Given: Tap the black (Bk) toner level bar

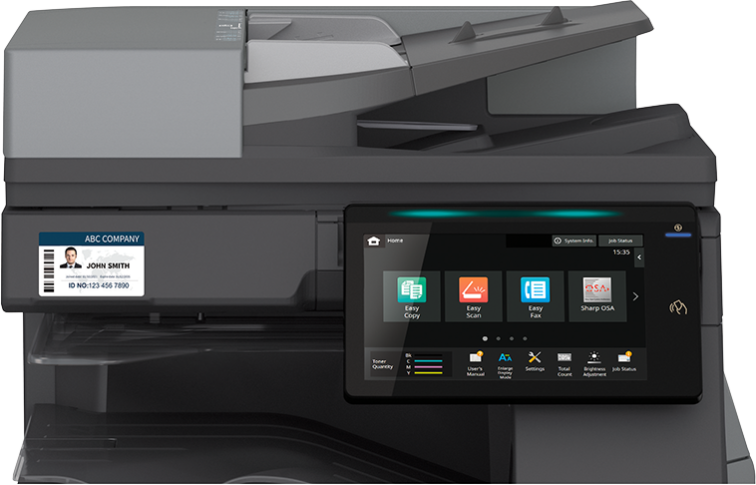Looking at the screenshot, I should coord(428,355).
